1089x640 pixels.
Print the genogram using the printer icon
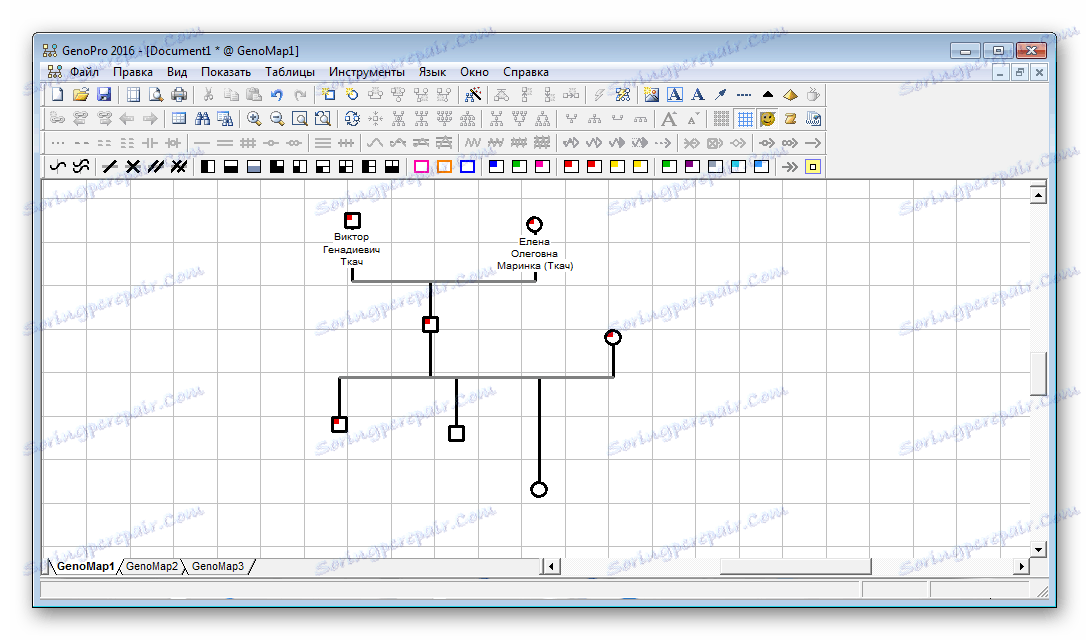pyautogui.click(x=179, y=94)
